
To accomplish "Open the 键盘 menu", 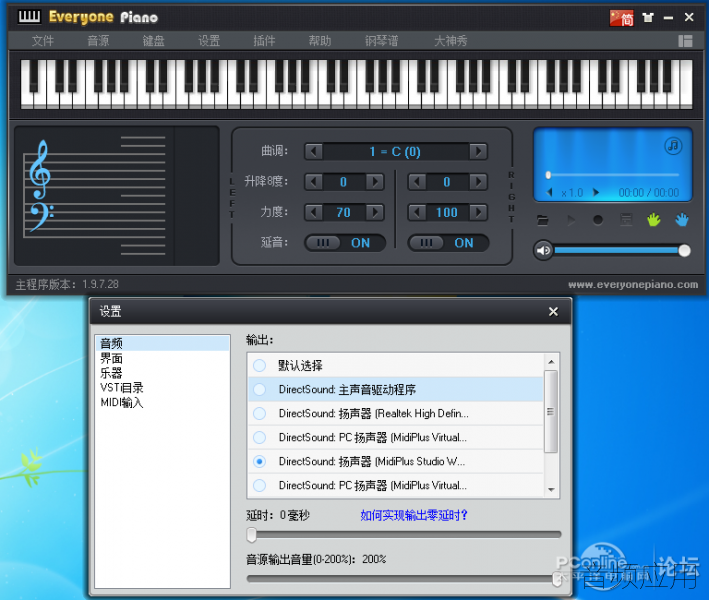I will point(153,41).
